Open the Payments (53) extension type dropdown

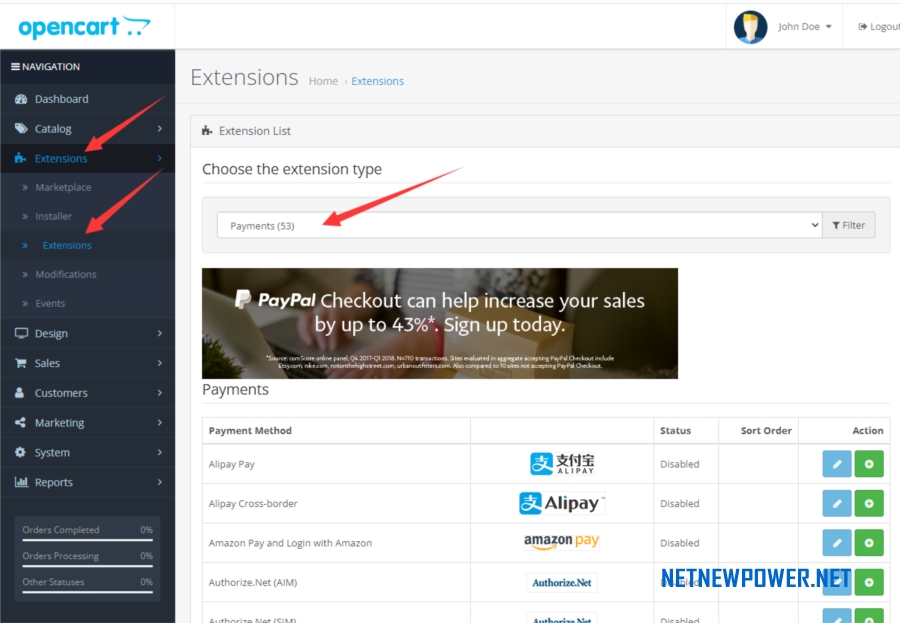[x=519, y=225]
